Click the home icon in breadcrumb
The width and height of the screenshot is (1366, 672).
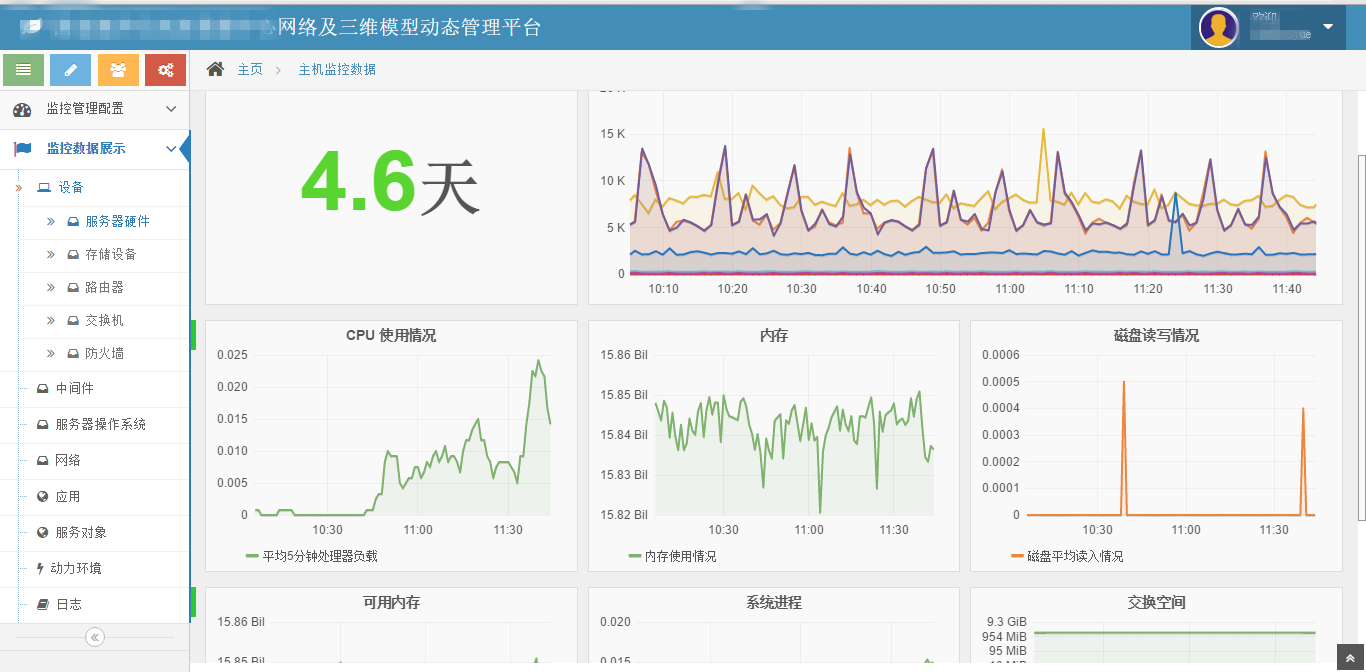point(215,69)
